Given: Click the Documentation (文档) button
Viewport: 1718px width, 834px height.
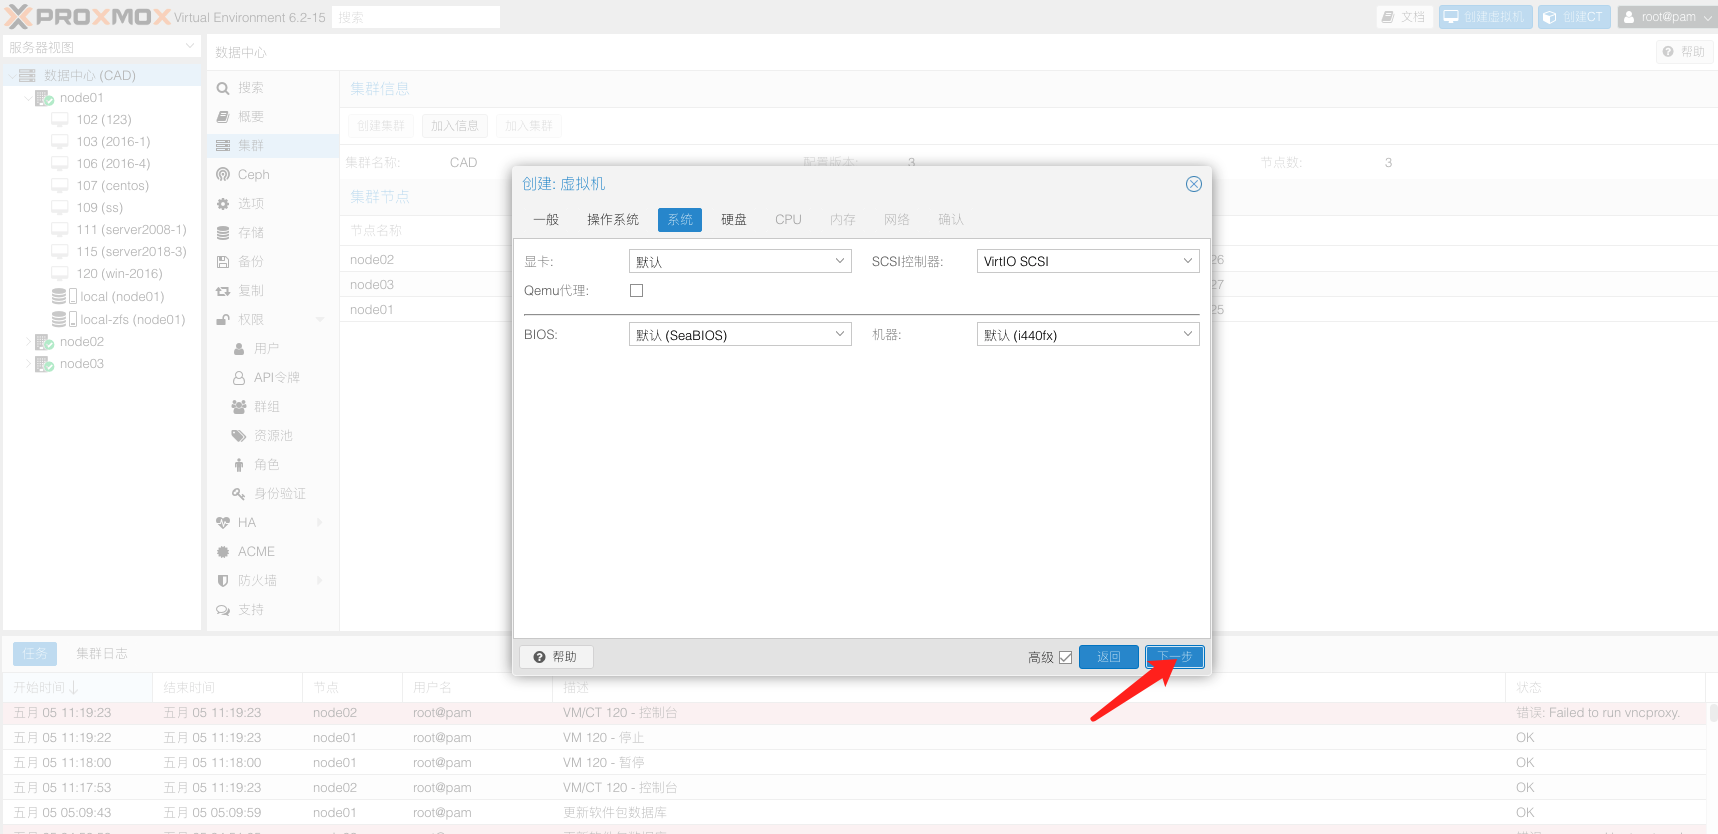Looking at the screenshot, I should pos(1404,17).
